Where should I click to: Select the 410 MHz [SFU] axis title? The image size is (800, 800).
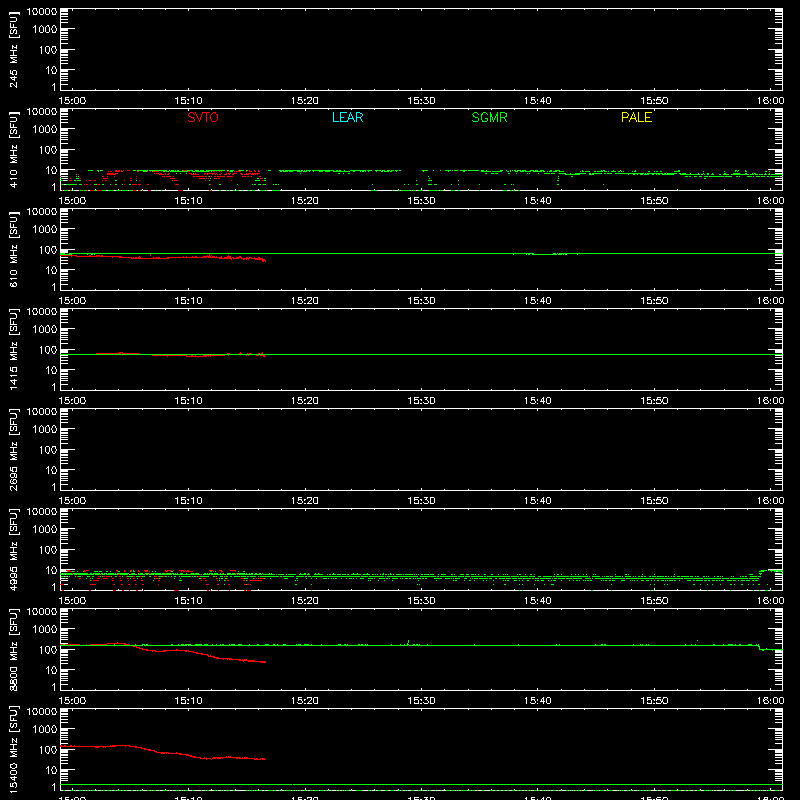pos(13,149)
